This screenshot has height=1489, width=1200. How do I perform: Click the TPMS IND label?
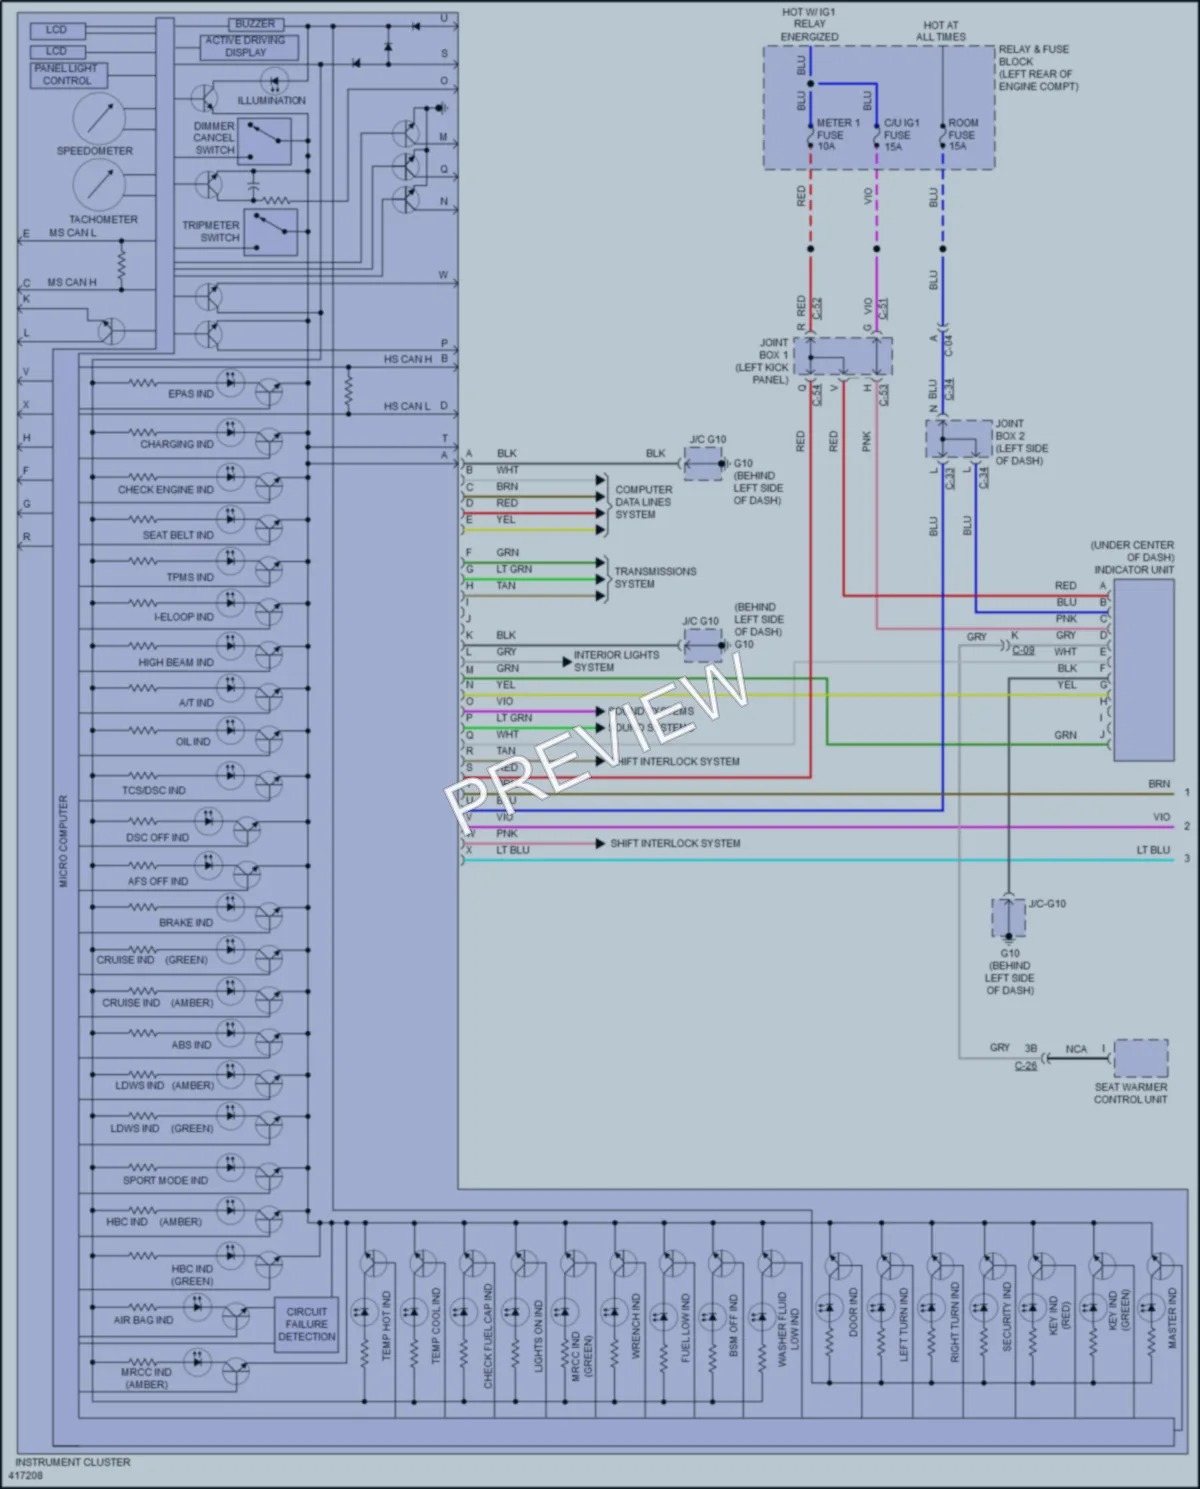(190, 577)
